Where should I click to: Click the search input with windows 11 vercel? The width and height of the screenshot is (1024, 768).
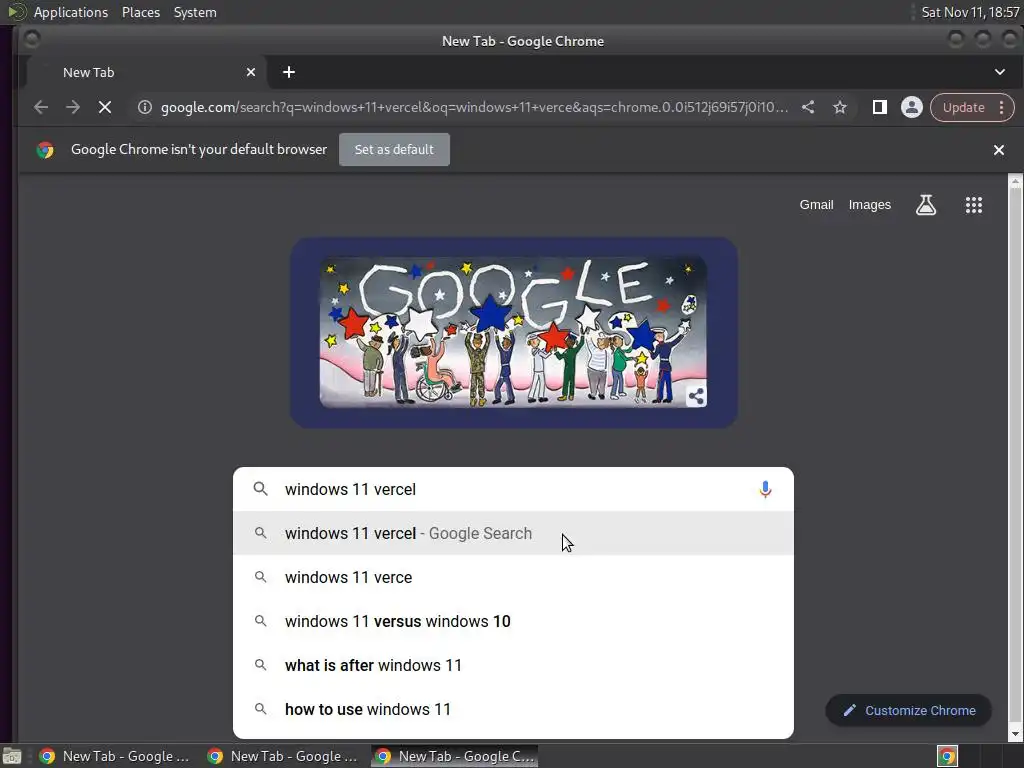click(x=513, y=489)
